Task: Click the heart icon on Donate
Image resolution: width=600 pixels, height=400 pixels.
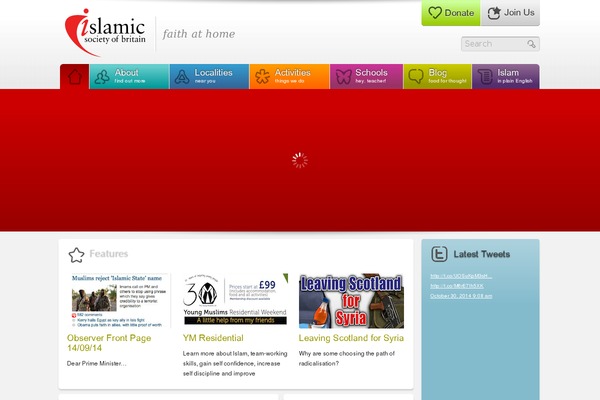Action: point(435,13)
